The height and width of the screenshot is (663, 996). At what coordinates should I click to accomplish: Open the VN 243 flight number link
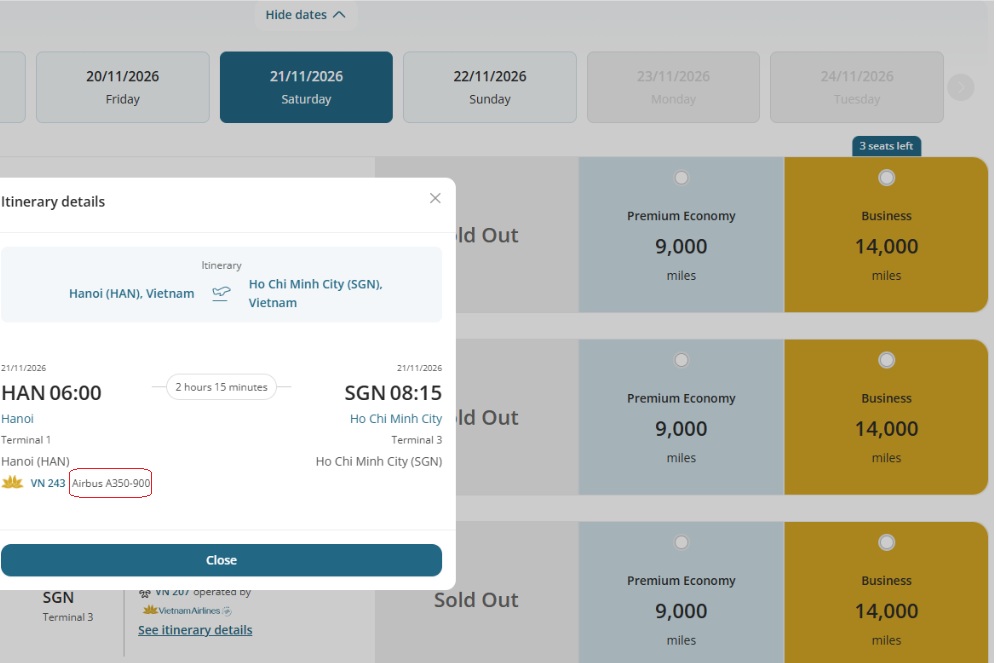tap(48, 483)
